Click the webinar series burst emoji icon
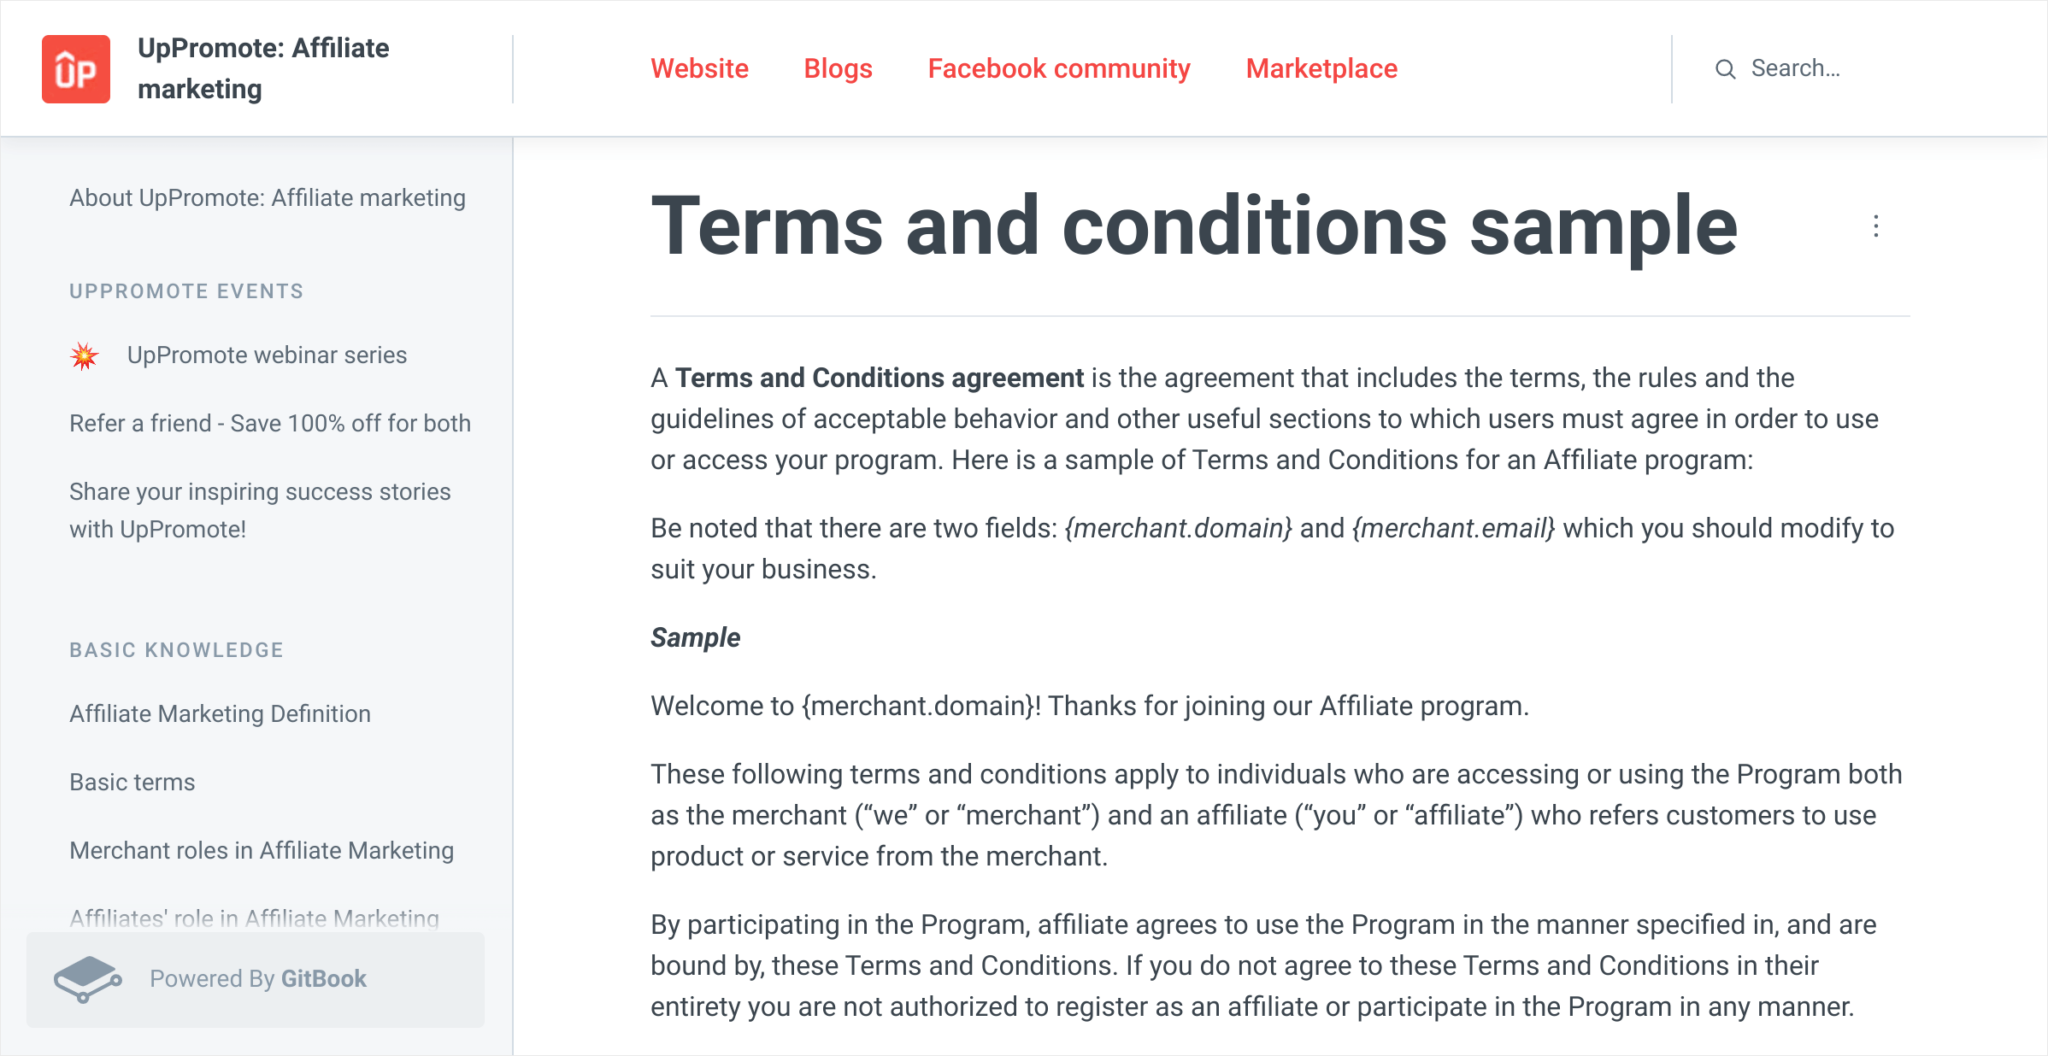The image size is (2048, 1056). tap(84, 354)
